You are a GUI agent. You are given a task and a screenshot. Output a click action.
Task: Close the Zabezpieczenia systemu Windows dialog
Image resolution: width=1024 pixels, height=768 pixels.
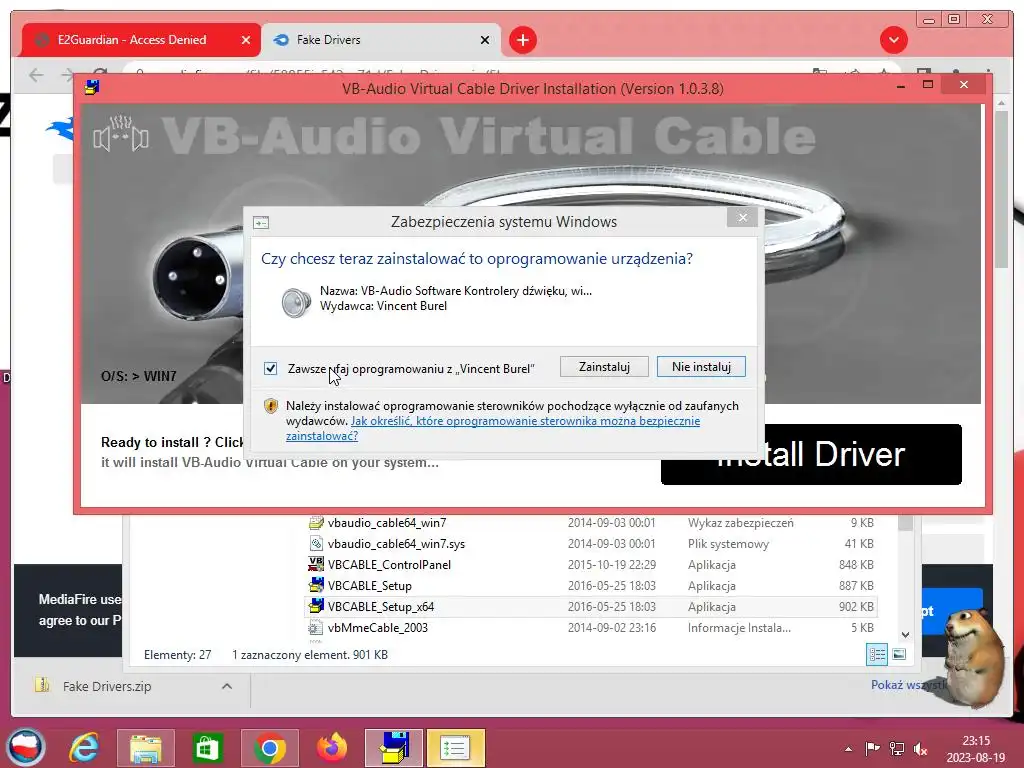pyautogui.click(x=742, y=217)
